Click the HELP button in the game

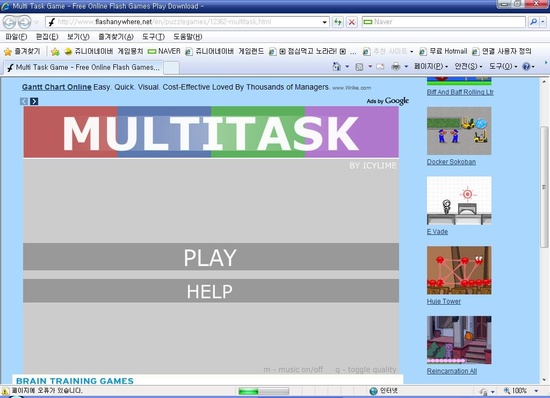[211, 291]
